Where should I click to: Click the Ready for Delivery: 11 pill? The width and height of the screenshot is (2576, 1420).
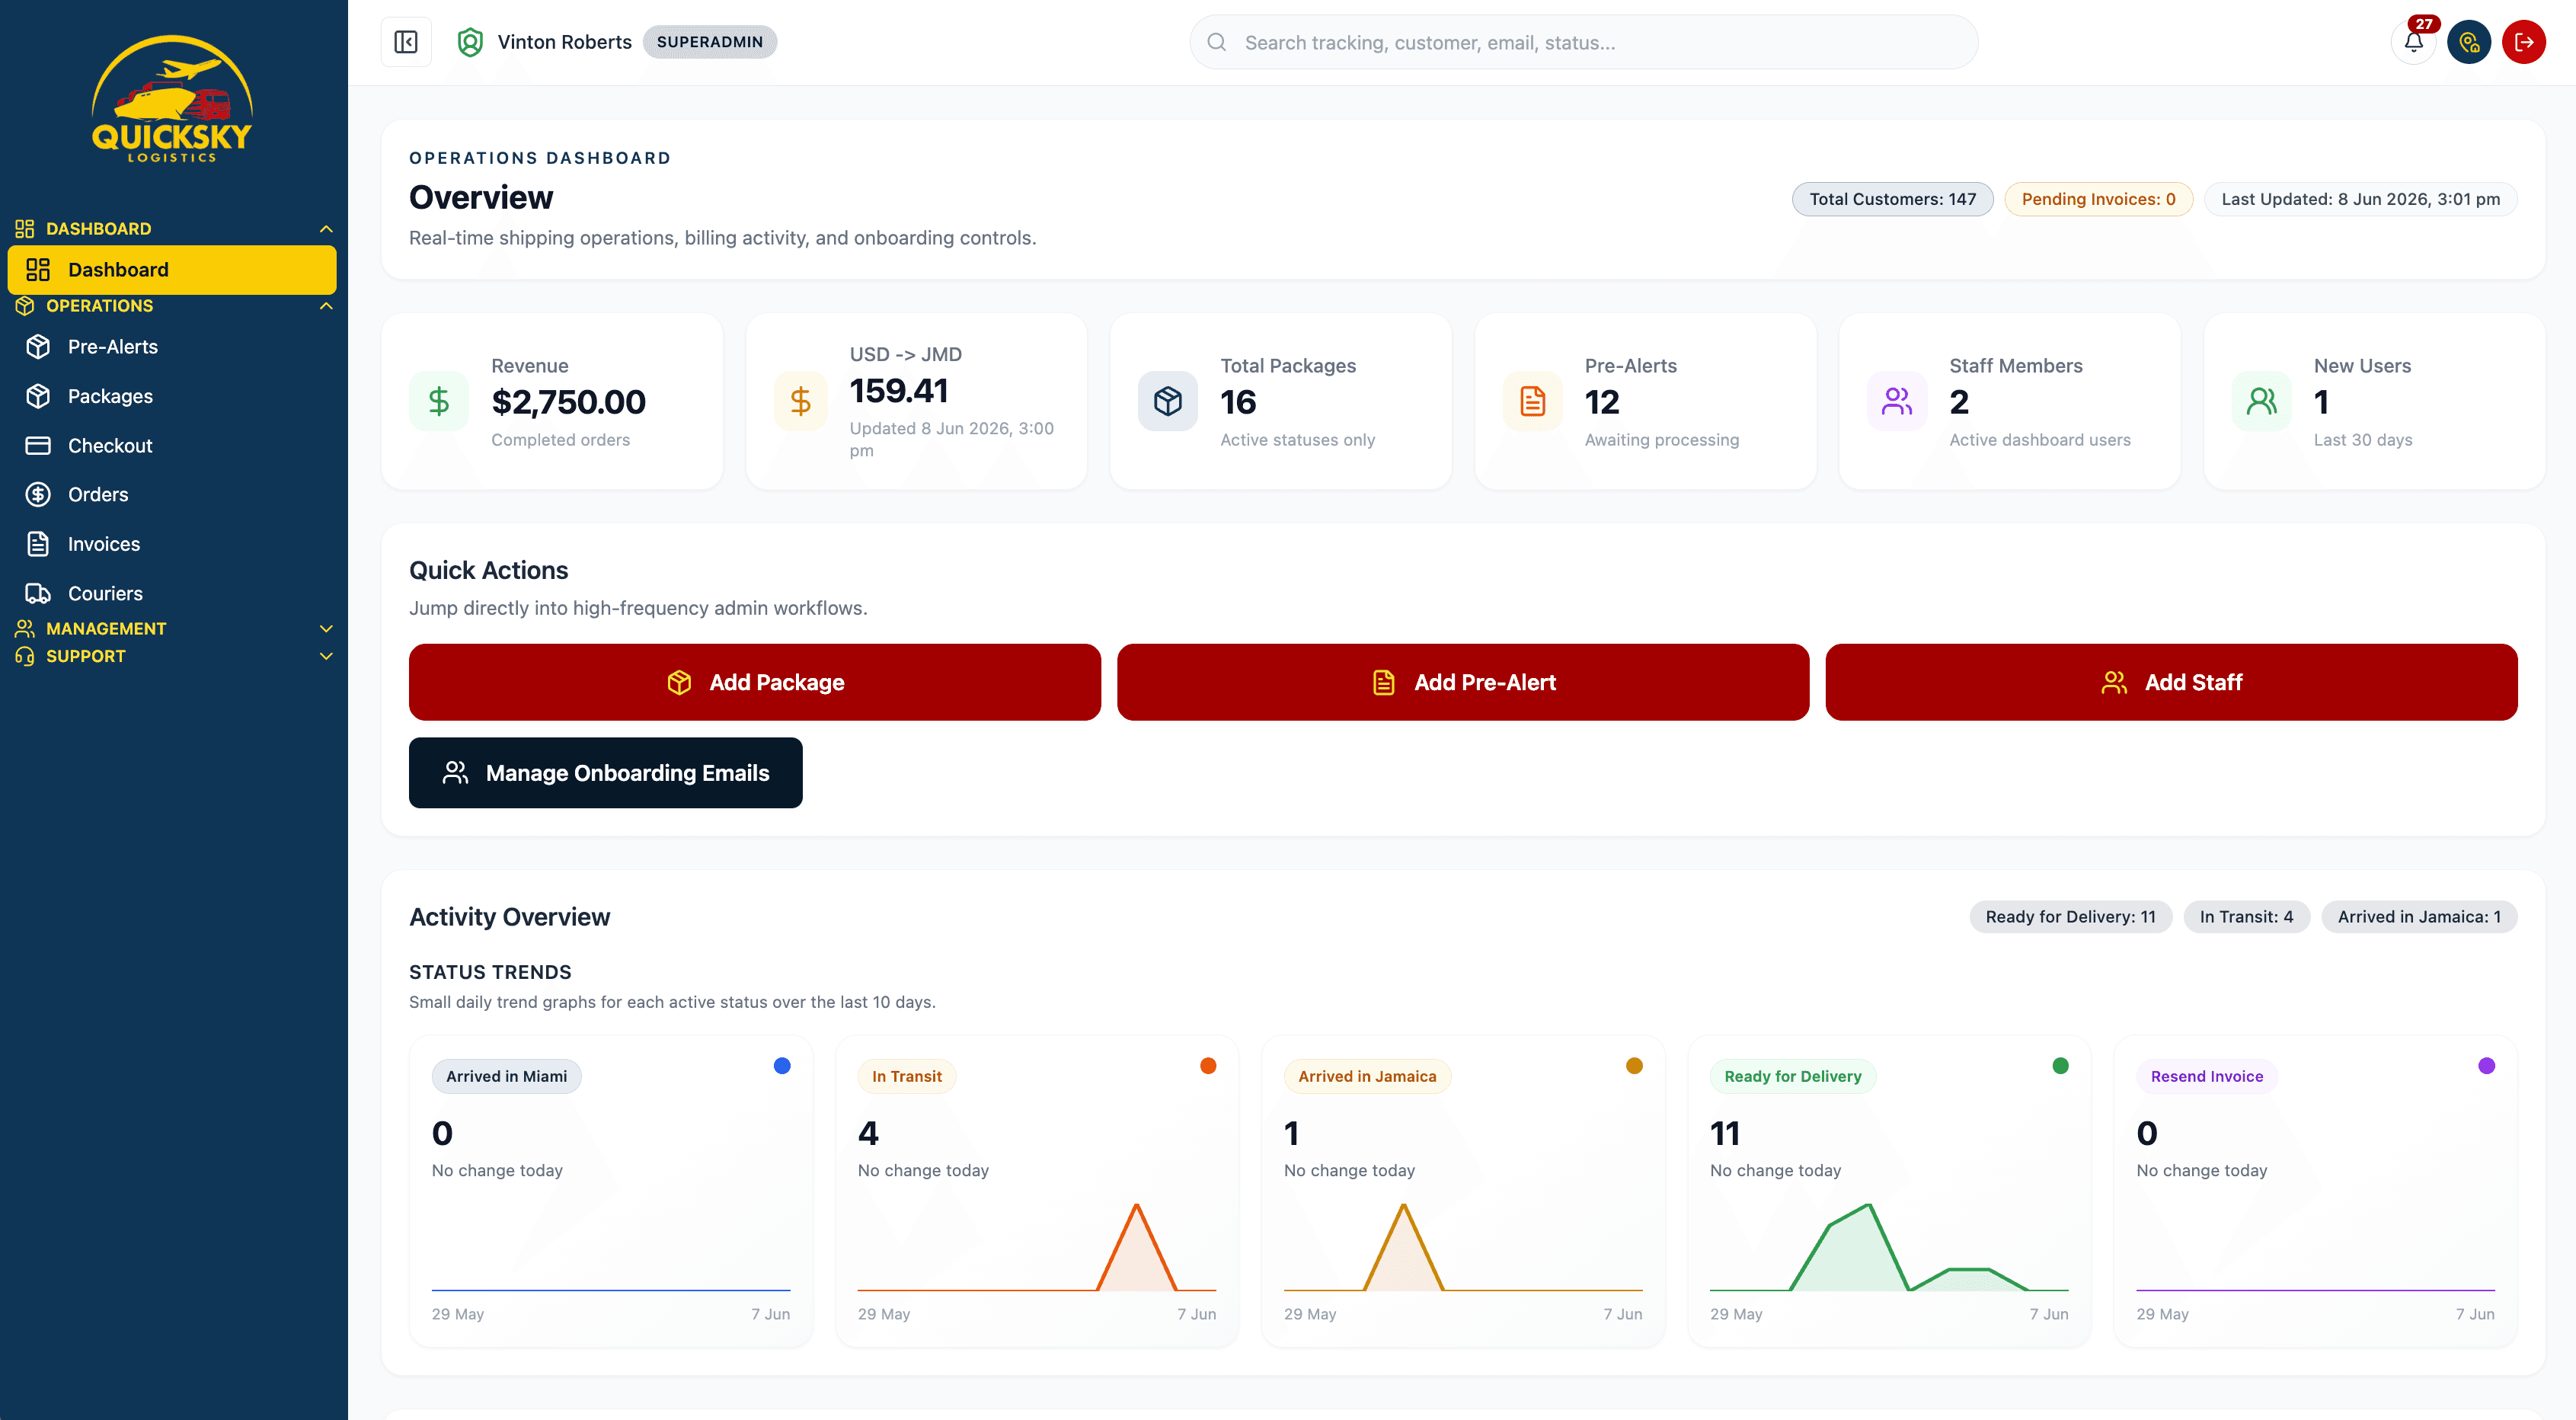2070,917
